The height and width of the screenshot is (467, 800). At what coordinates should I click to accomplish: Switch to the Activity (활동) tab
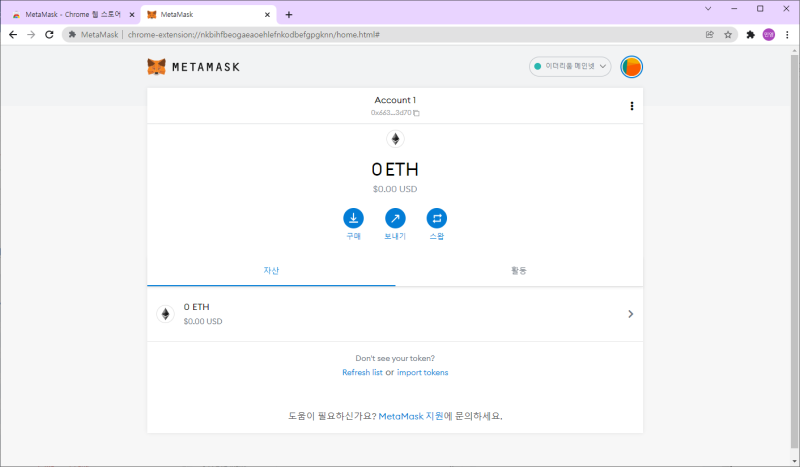(519, 271)
